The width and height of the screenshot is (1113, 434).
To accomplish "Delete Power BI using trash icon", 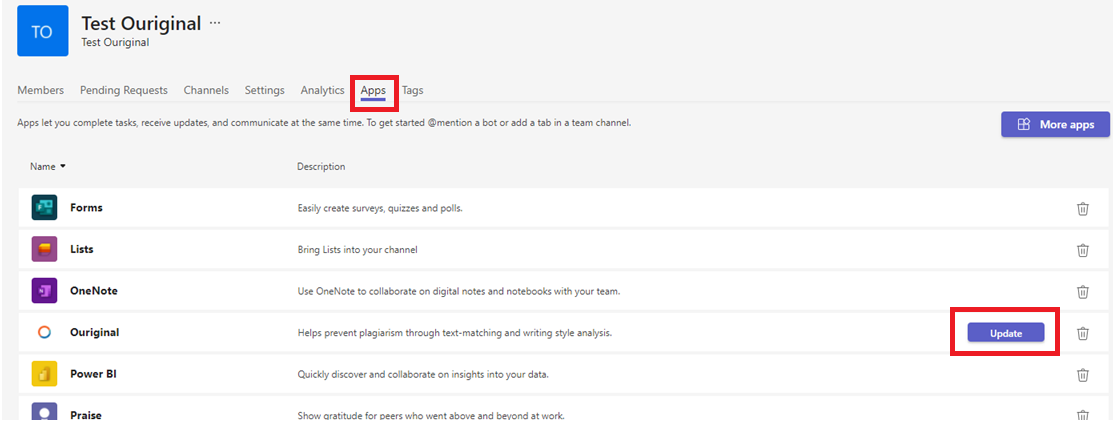I will (x=1082, y=374).
